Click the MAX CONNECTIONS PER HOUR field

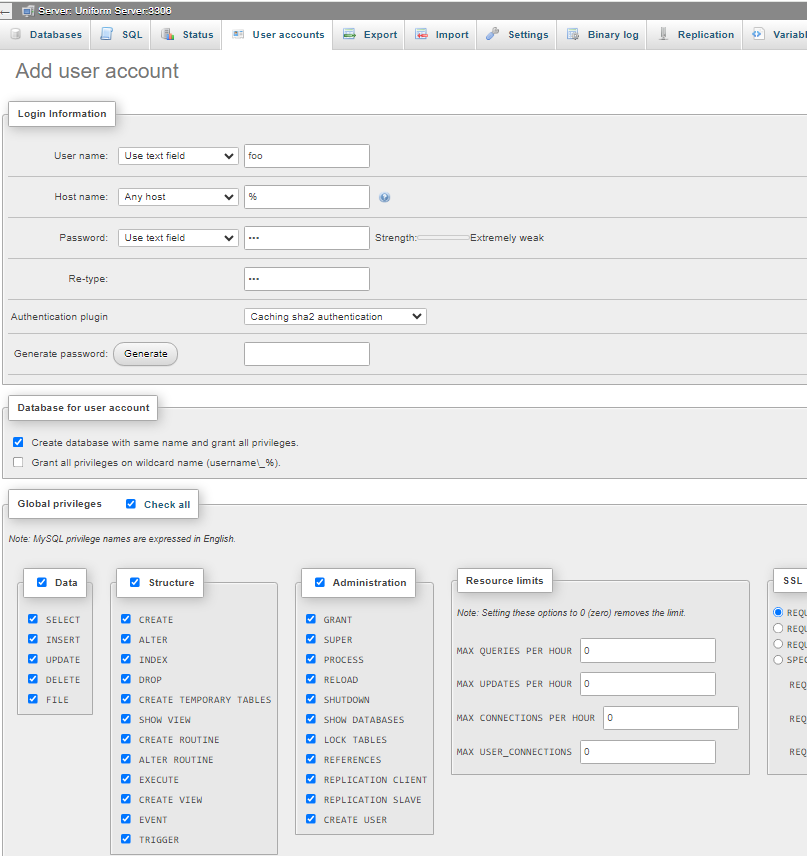pyautogui.click(x=670, y=718)
